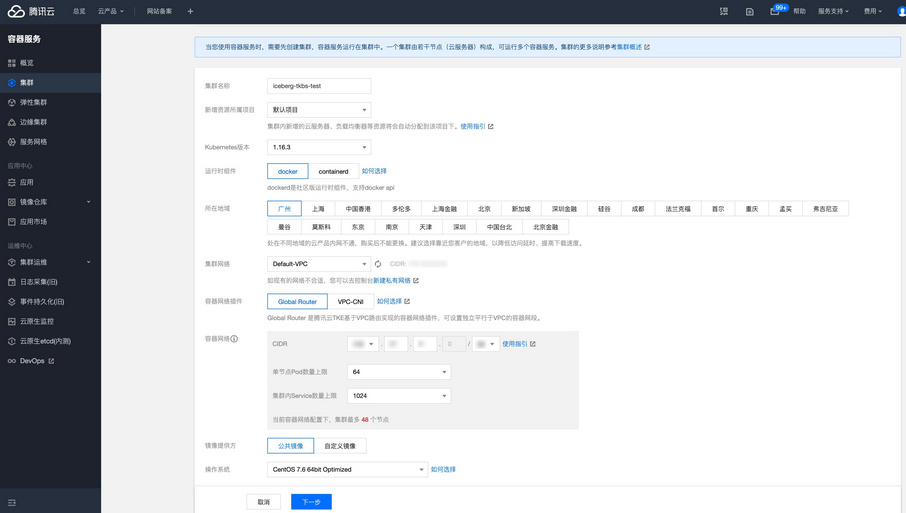This screenshot has width=906, height=513.
Task: Click the 服务网格 icon in sidebar
Action: click(12, 142)
